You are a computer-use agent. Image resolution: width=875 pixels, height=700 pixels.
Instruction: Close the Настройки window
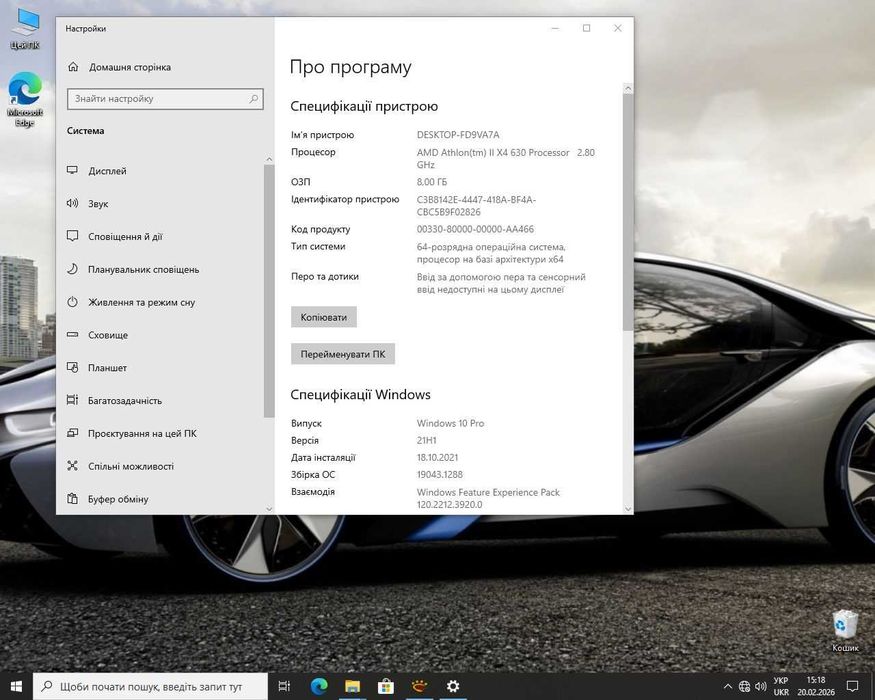click(x=618, y=28)
